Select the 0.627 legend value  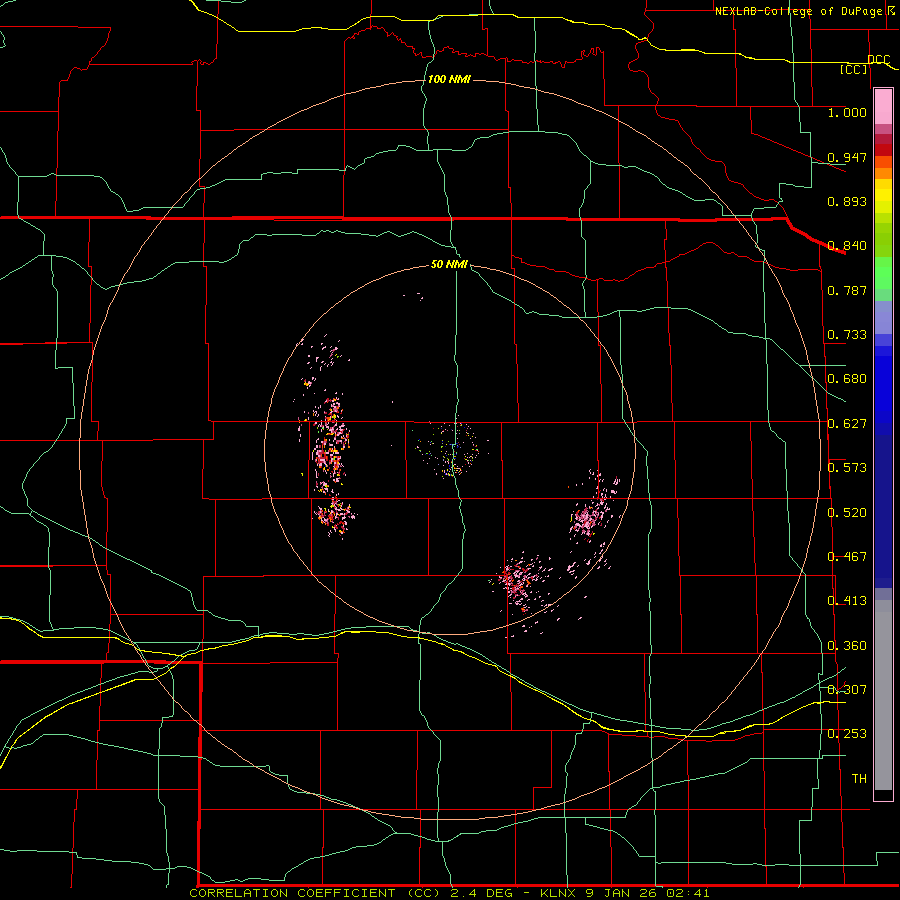click(x=847, y=424)
